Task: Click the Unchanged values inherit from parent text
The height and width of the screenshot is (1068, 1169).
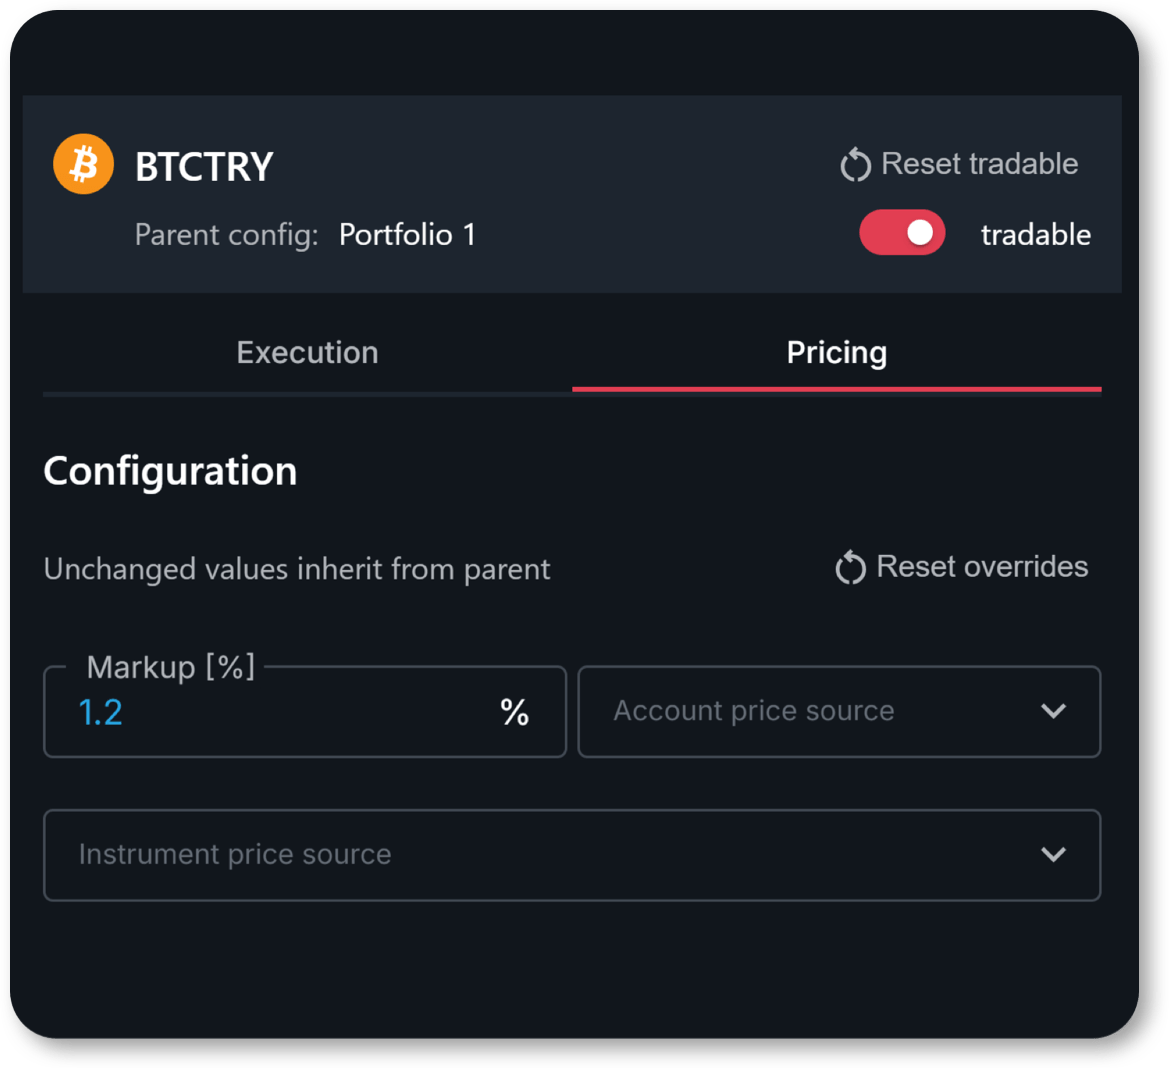Action: point(297,569)
